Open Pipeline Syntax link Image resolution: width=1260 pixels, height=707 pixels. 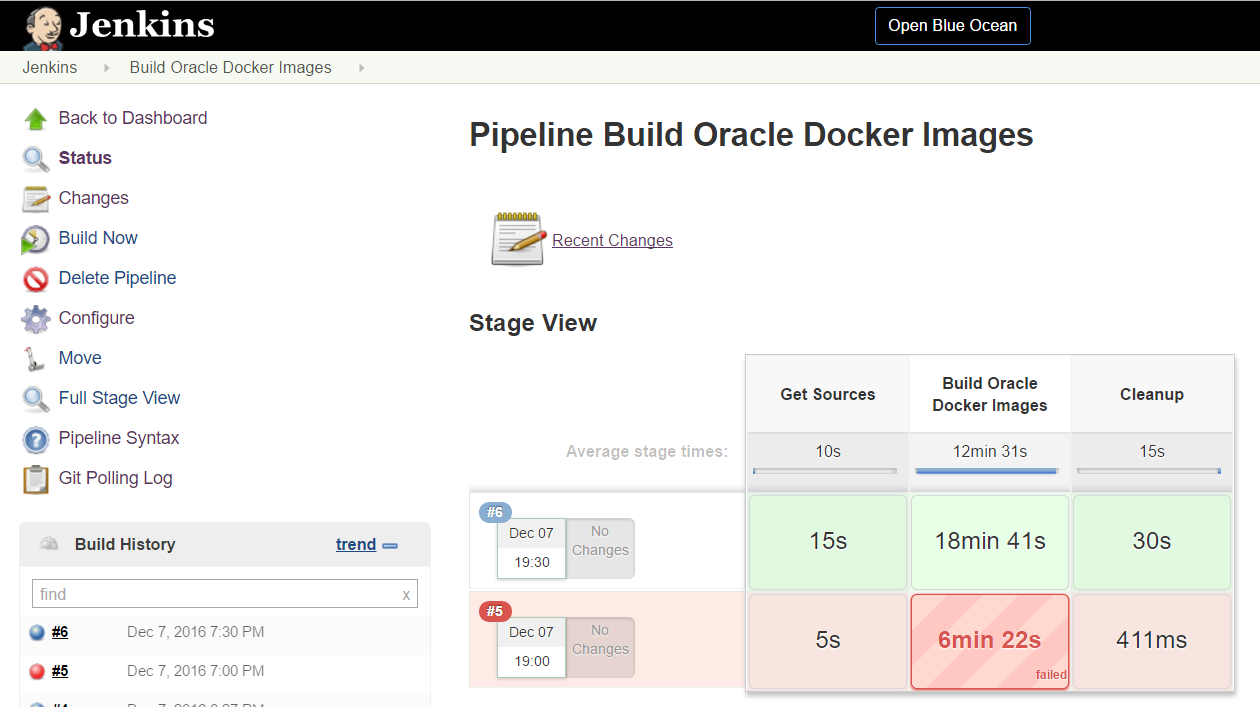click(x=119, y=438)
